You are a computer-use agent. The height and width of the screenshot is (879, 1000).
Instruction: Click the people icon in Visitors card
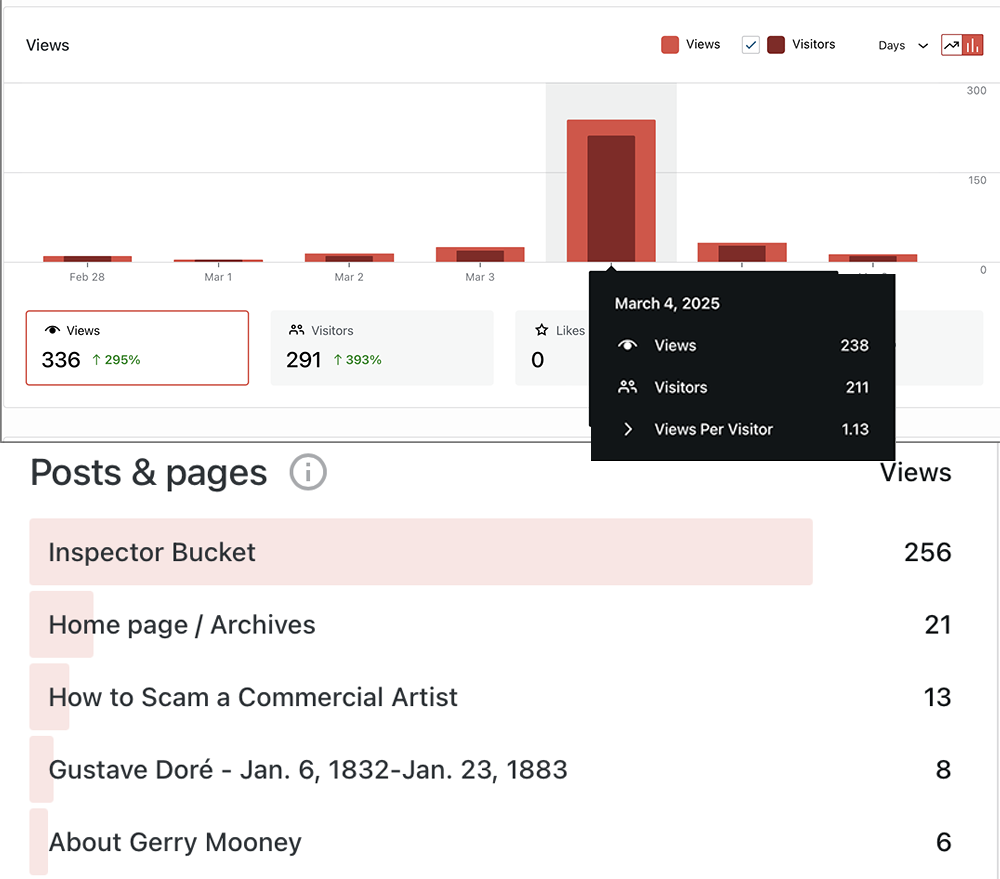[296, 331]
